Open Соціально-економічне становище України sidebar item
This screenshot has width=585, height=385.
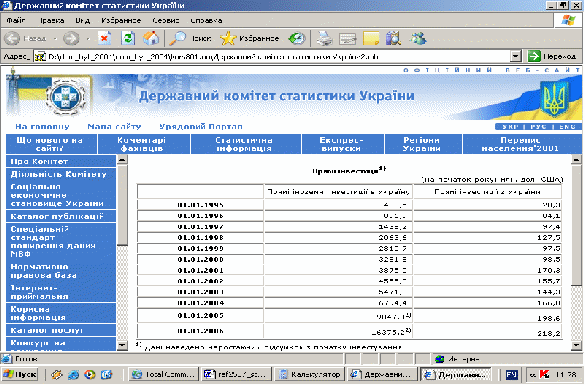point(61,195)
